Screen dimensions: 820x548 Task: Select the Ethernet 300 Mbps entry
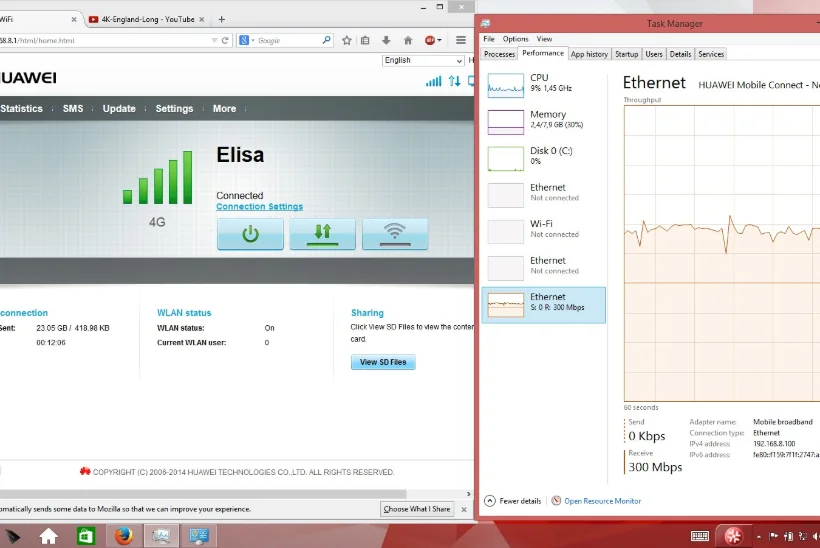pyautogui.click(x=544, y=305)
